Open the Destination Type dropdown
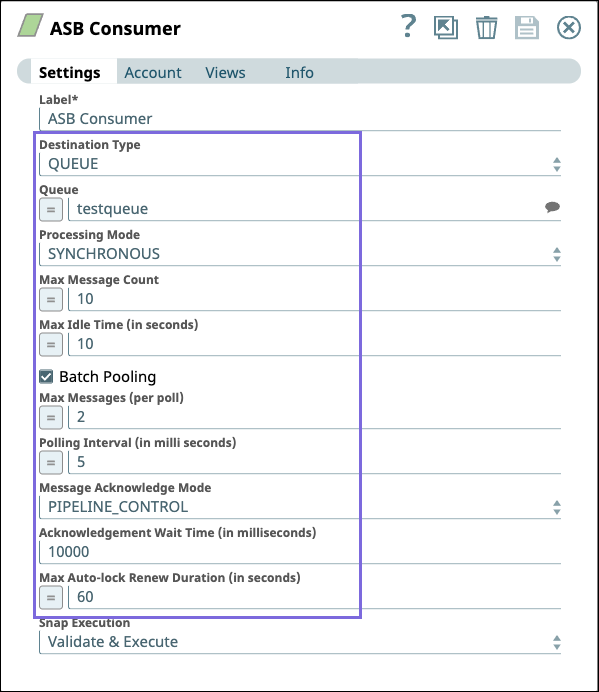599x692 pixels. [300, 164]
